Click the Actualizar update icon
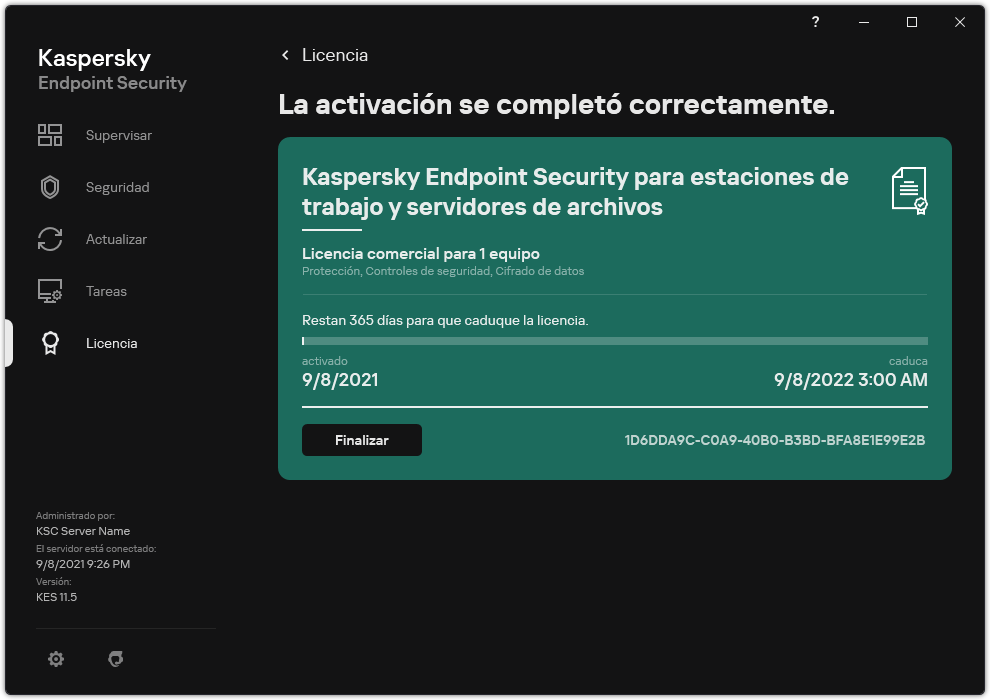The width and height of the screenshot is (990, 700). point(50,239)
